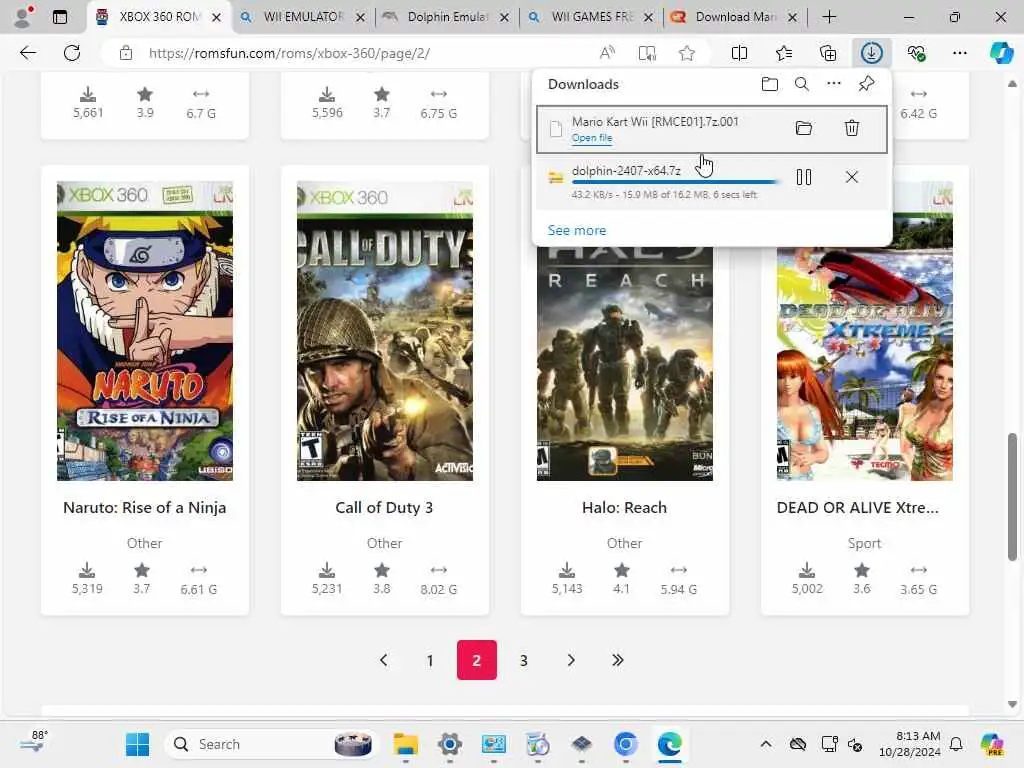Go to page 3
The width and height of the screenshot is (1024, 768).
tap(524, 660)
